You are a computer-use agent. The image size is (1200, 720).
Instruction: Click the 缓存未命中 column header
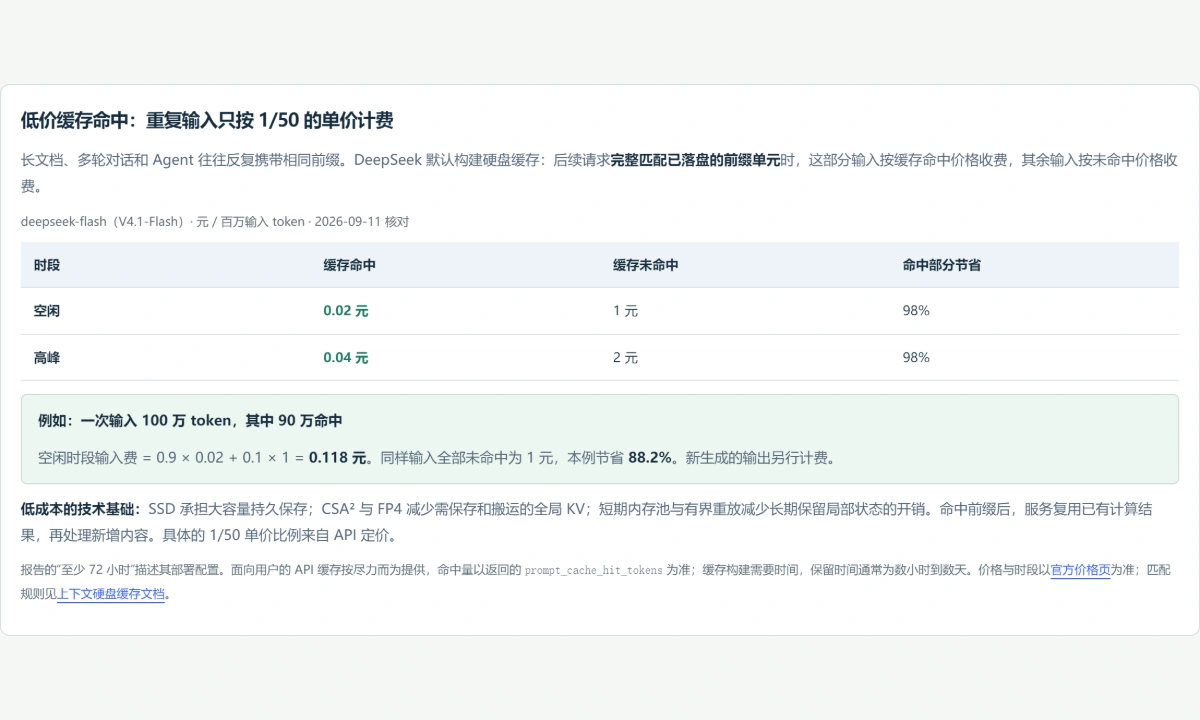646,265
